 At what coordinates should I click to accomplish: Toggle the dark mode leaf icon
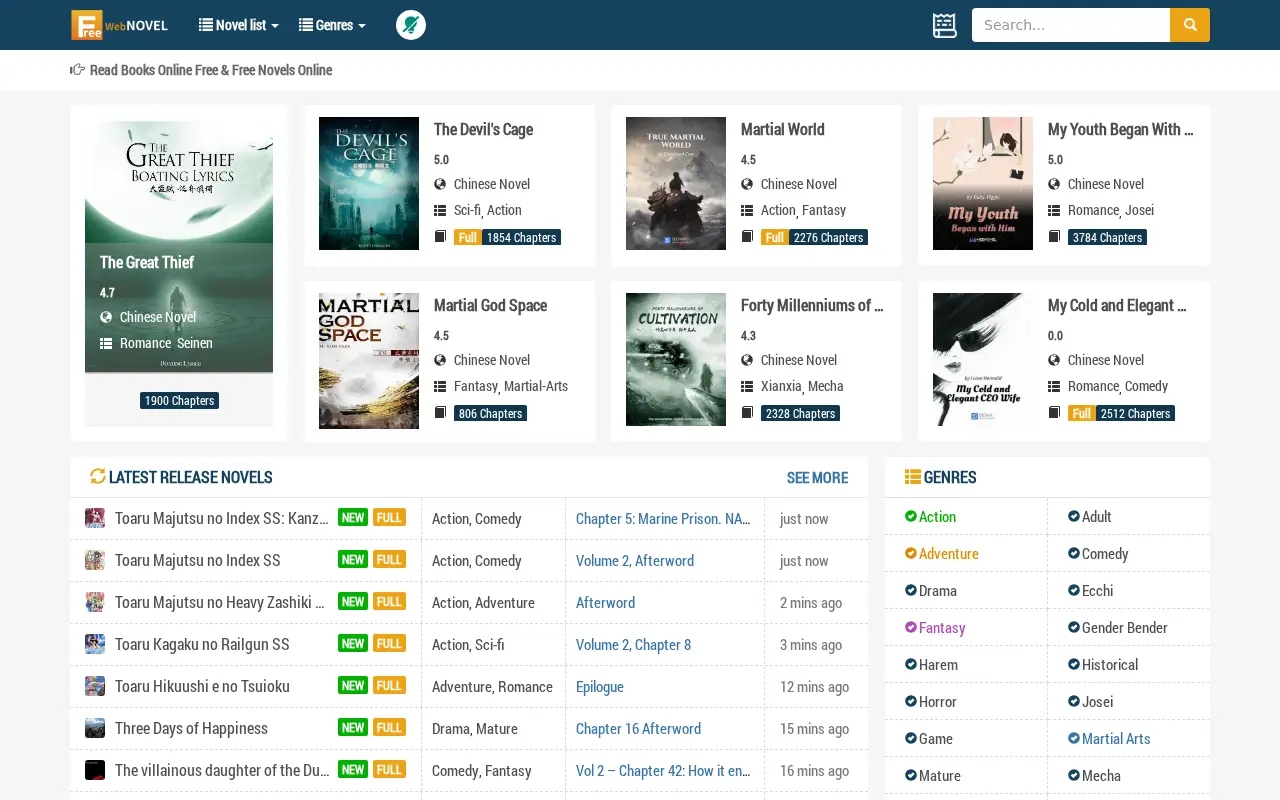(411, 25)
